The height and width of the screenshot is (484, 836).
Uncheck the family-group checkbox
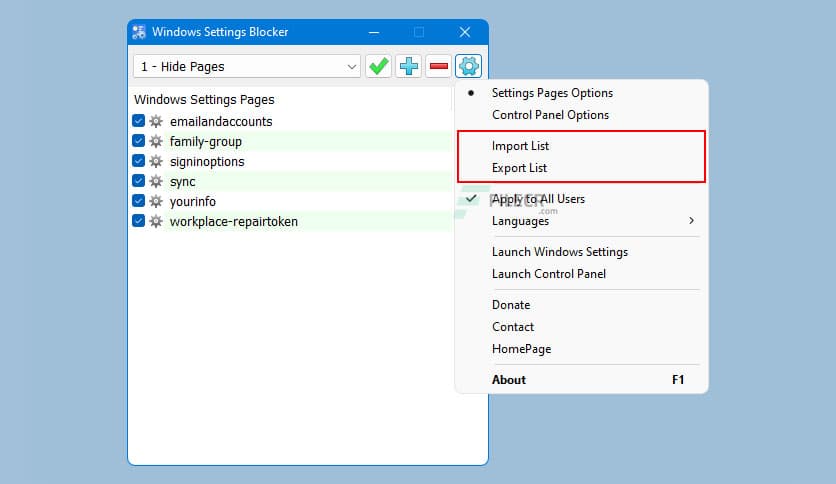139,141
